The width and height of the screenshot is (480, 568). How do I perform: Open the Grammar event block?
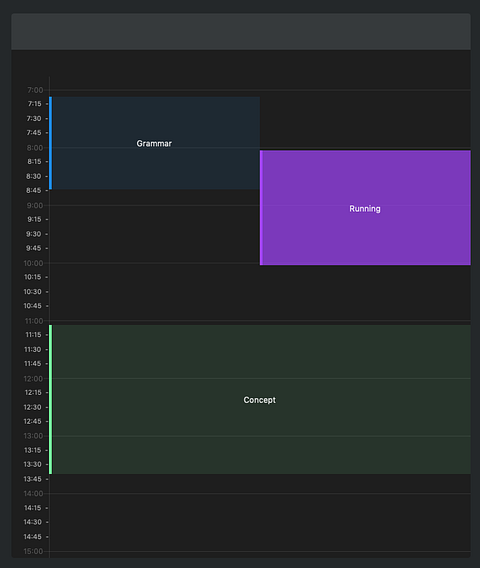pyautogui.click(x=155, y=143)
